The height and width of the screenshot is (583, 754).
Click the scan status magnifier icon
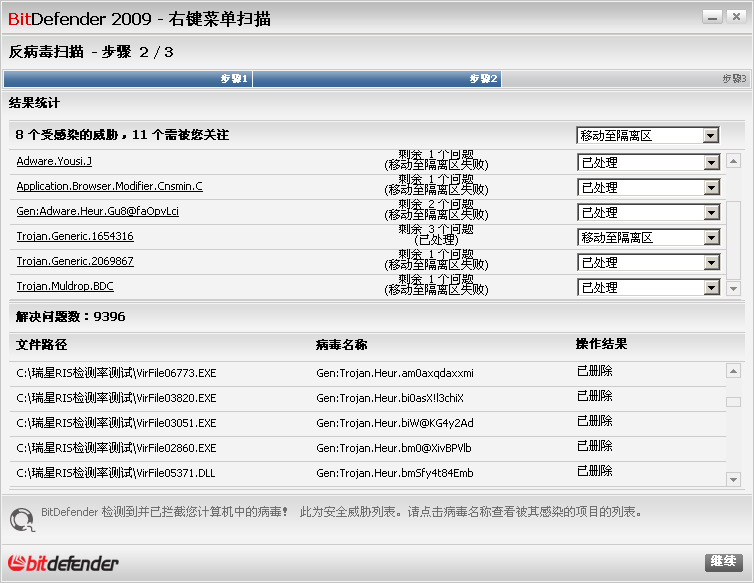pos(22,520)
